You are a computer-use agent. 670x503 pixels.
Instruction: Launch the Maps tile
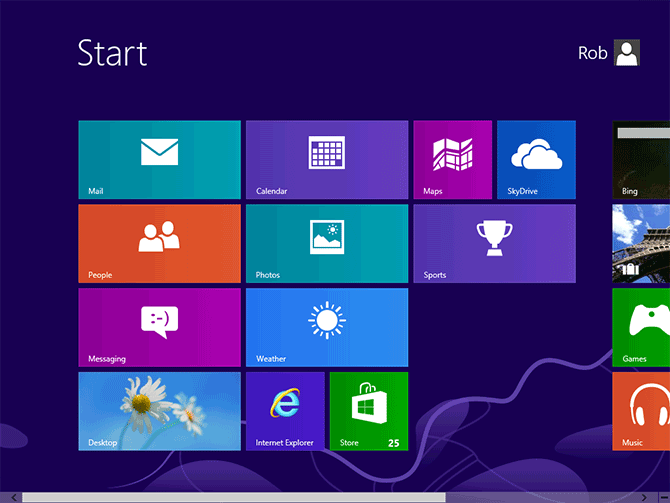(453, 159)
